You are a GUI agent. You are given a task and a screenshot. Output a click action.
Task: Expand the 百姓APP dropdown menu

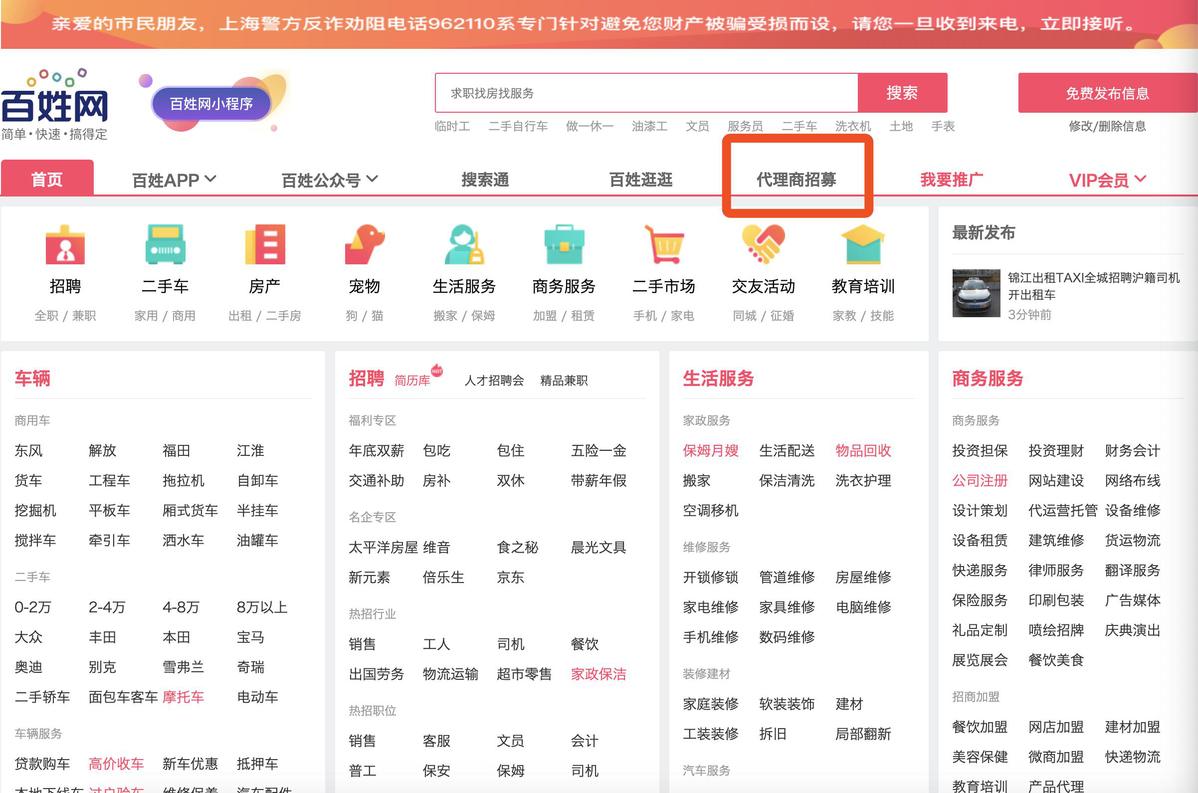(174, 180)
